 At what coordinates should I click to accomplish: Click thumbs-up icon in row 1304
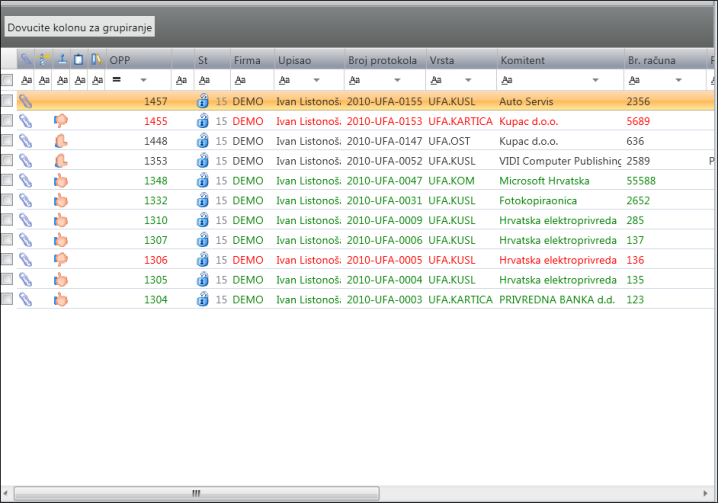click(x=61, y=300)
